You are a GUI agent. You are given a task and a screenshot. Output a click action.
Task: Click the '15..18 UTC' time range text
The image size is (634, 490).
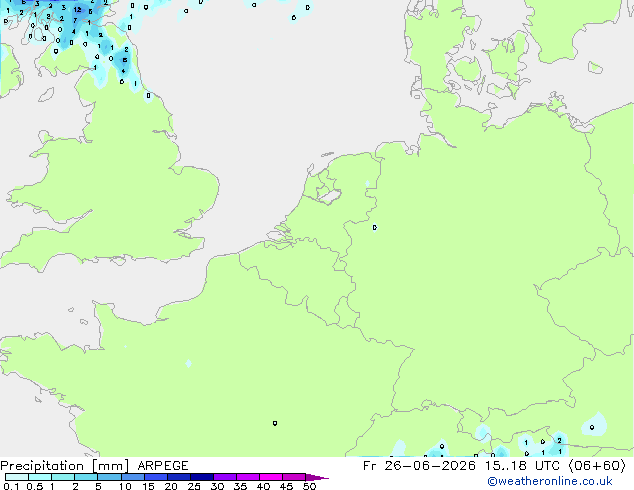(x=522, y=466)
